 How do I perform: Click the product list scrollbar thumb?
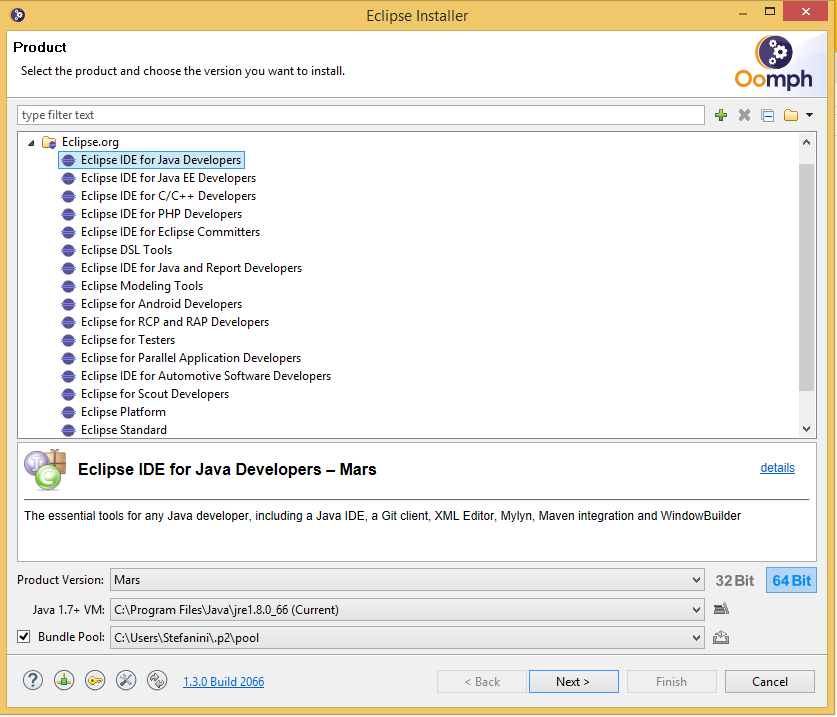(x=806, y=278)
